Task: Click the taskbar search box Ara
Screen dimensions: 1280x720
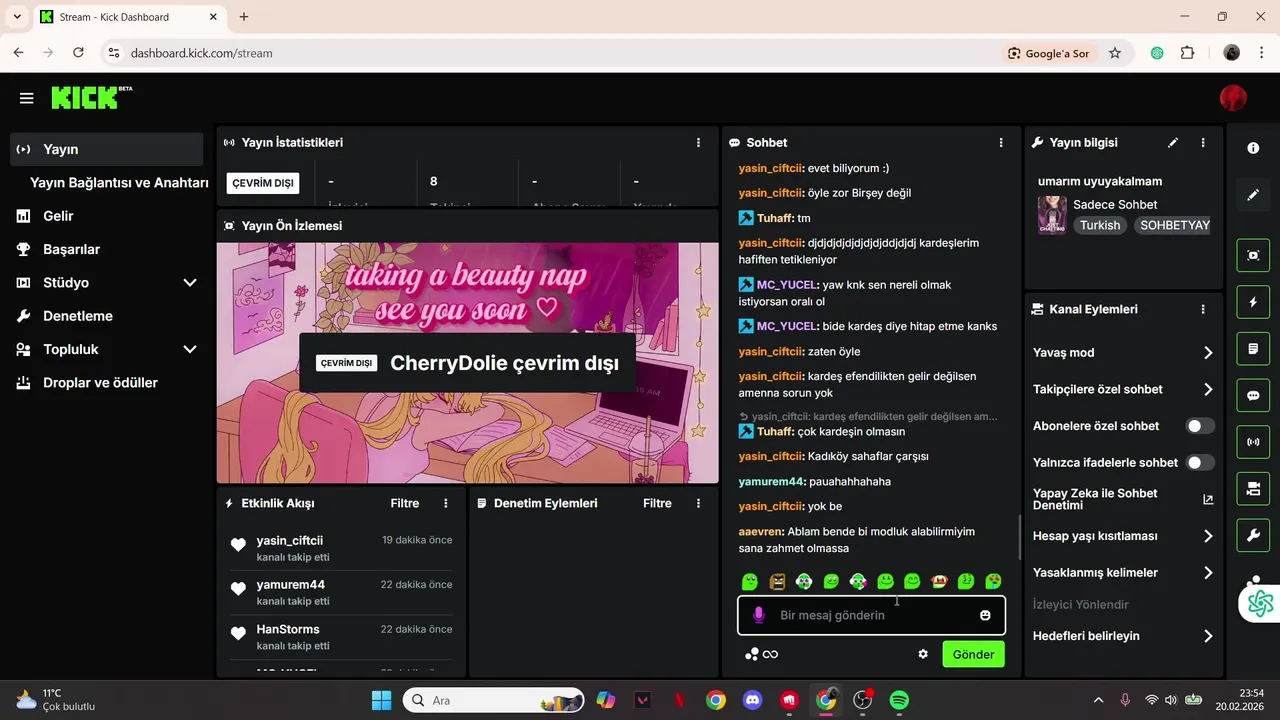Action: 494,700
